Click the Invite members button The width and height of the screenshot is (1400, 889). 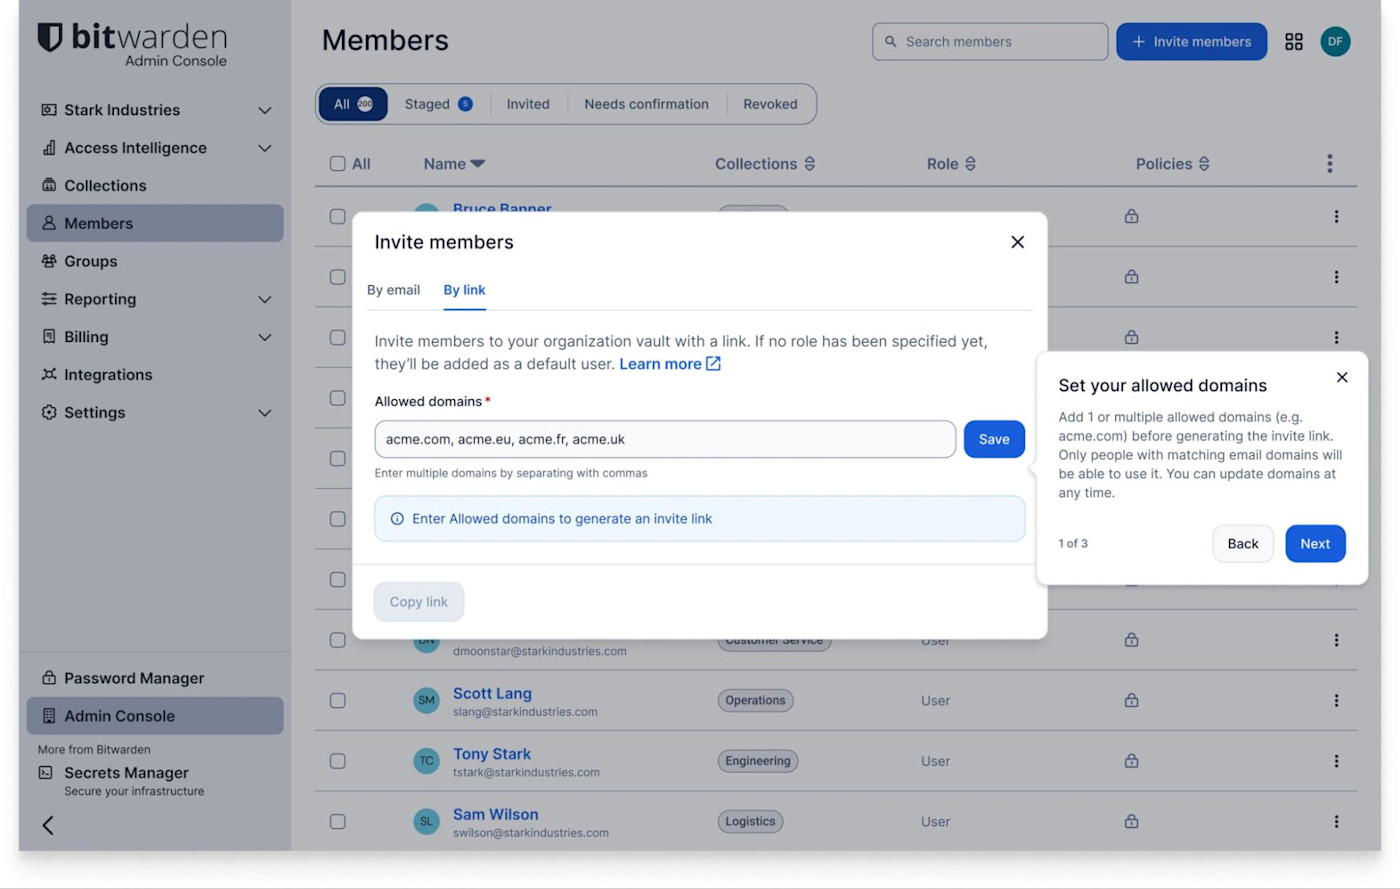pos(1191,41)
